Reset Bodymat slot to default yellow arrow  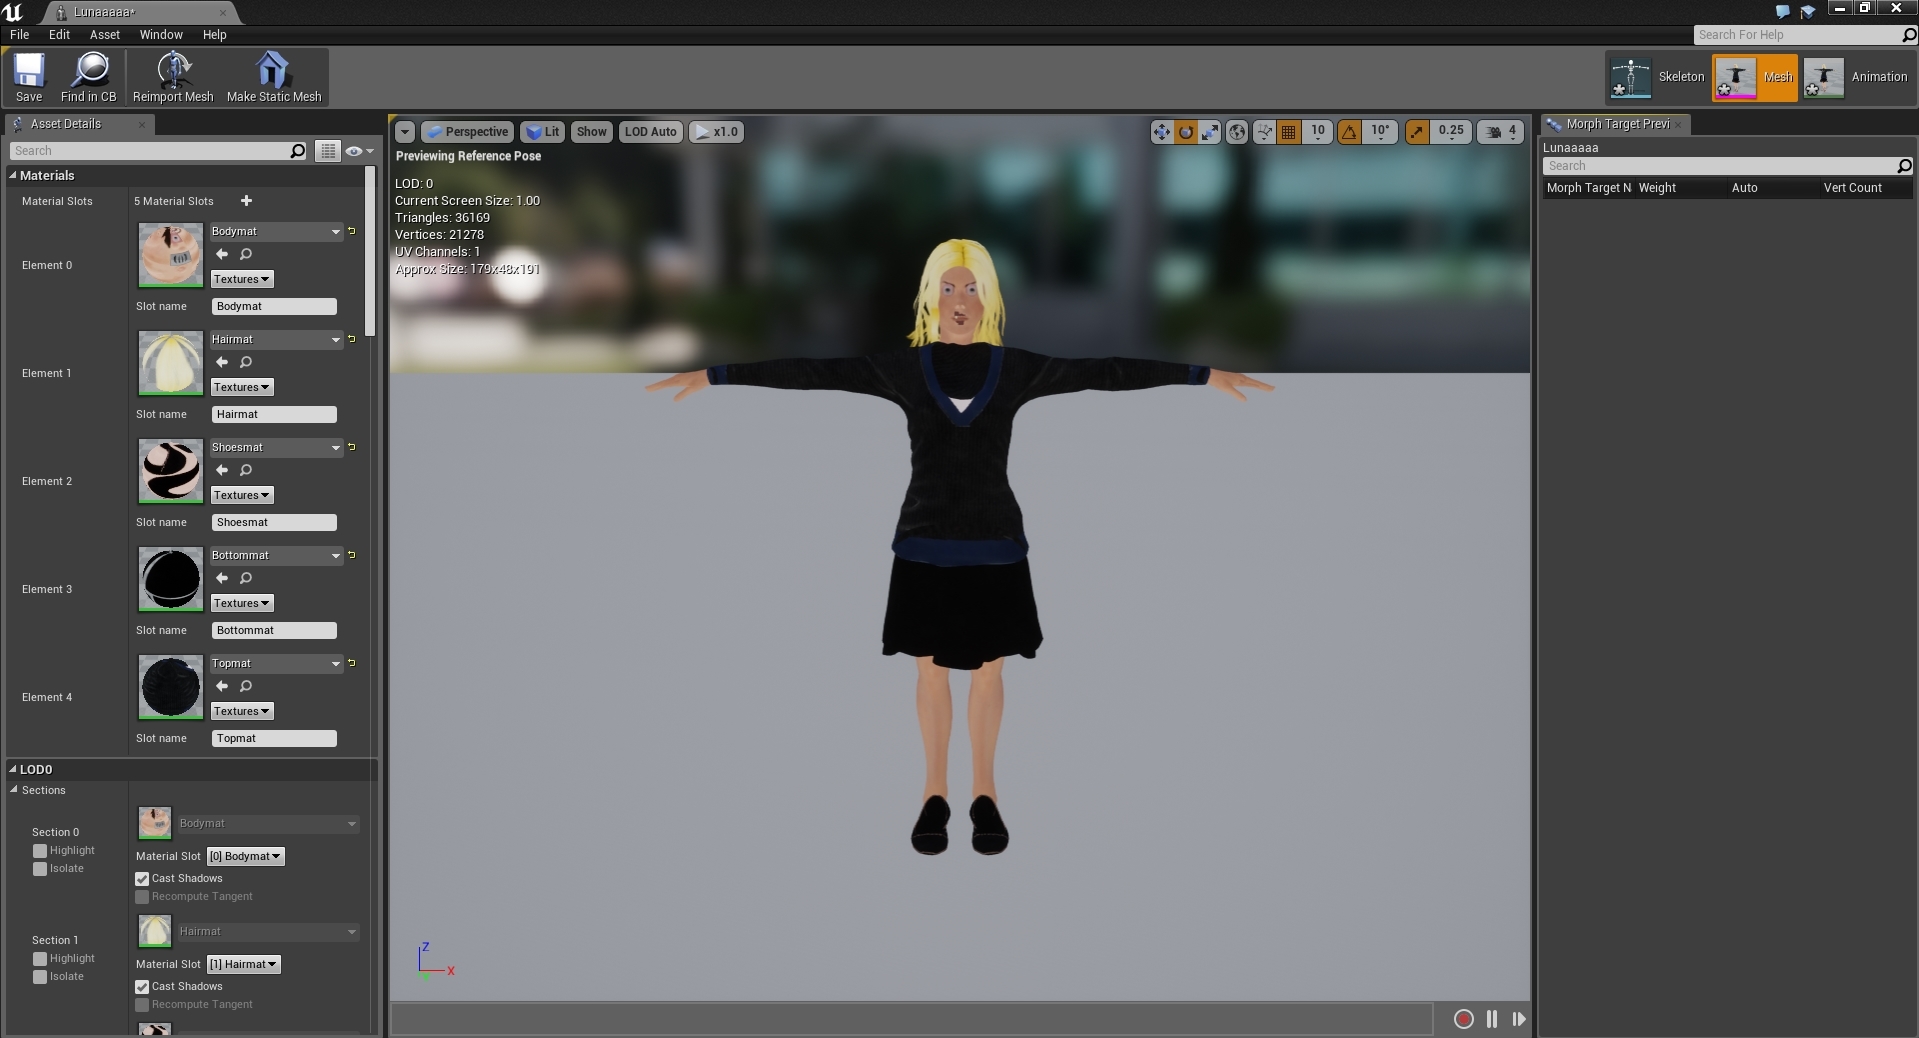[352, 231]
